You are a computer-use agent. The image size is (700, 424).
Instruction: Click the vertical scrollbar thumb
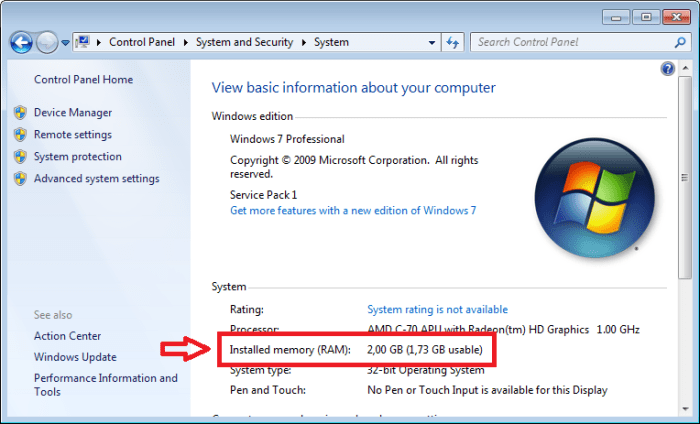(x=685, y=178)
